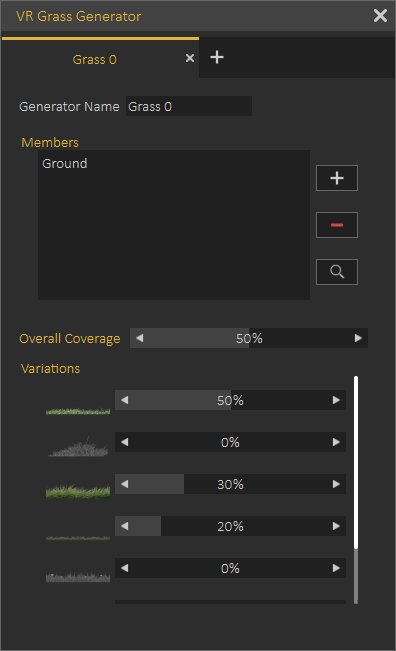Increase Overall Coverage with right arrow
This screenshot has height=651, width=396.
coord(358,338)
